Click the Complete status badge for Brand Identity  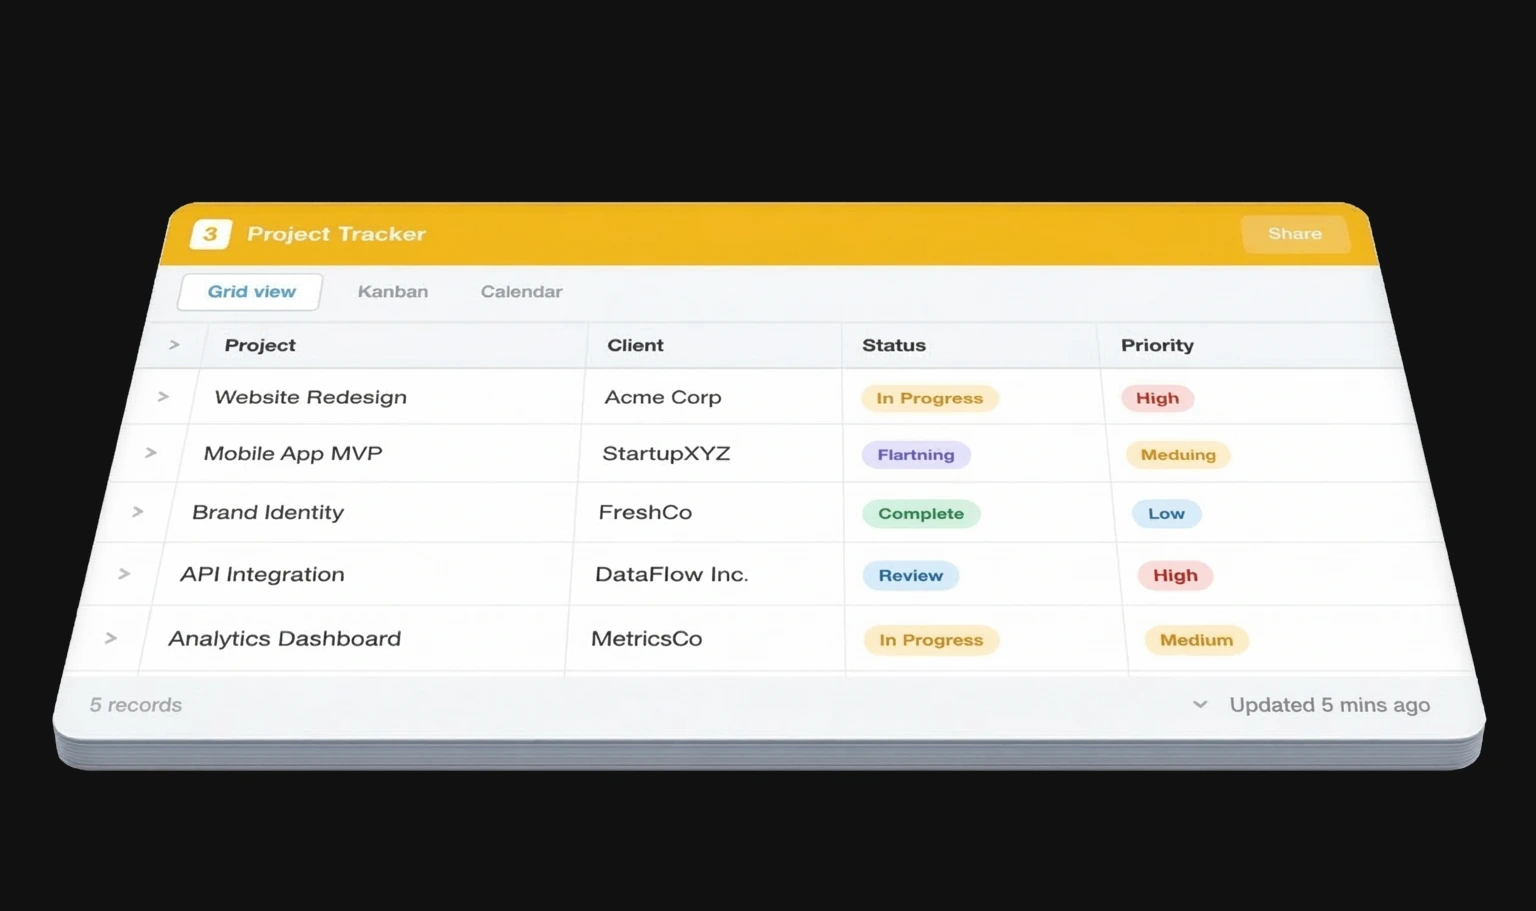920,514
